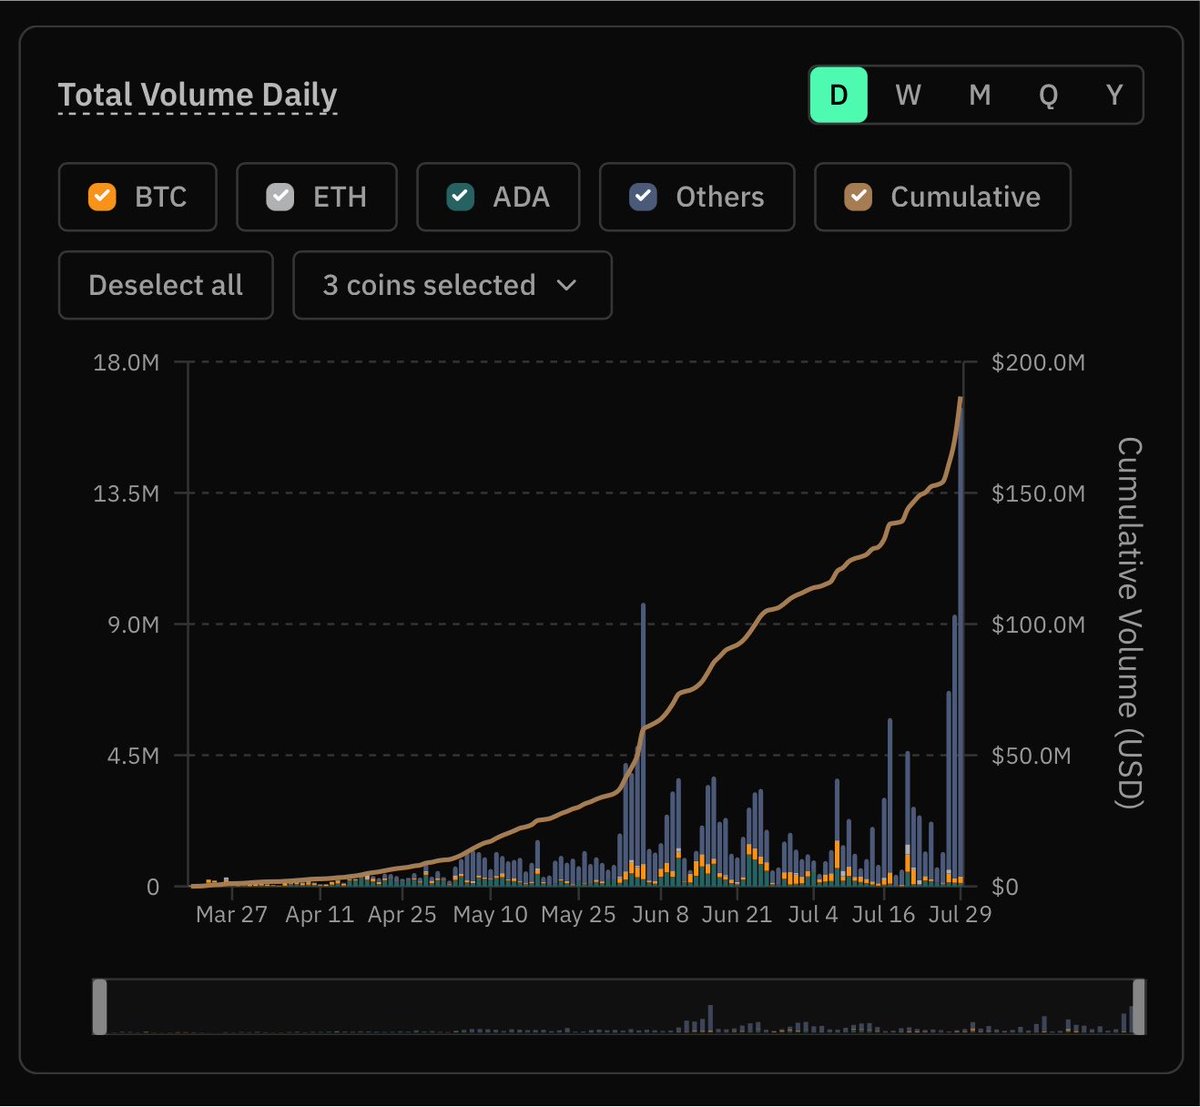This screenshot has width=1200, height=1107.
Task: Click the Total Volume Daily title
Action: pyautogui.click(x=197, y=95)
